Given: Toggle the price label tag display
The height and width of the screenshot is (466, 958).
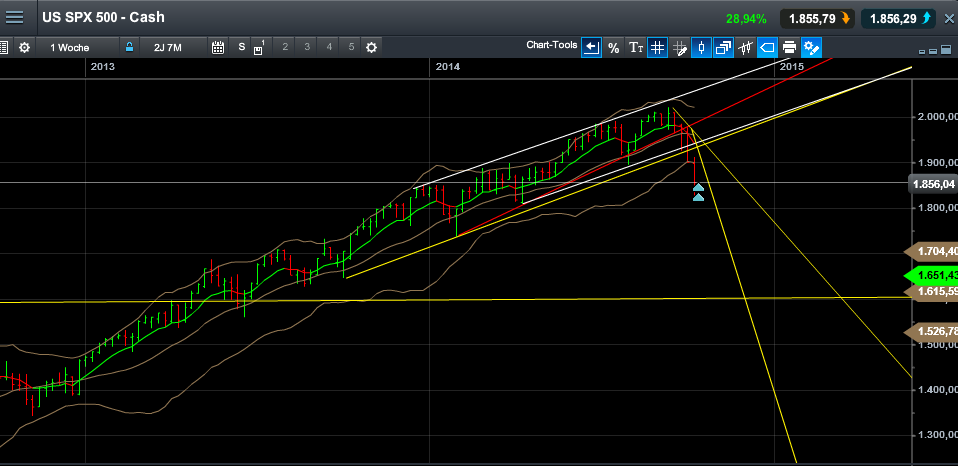Looking at the screenshot, I should click(767, 48).
